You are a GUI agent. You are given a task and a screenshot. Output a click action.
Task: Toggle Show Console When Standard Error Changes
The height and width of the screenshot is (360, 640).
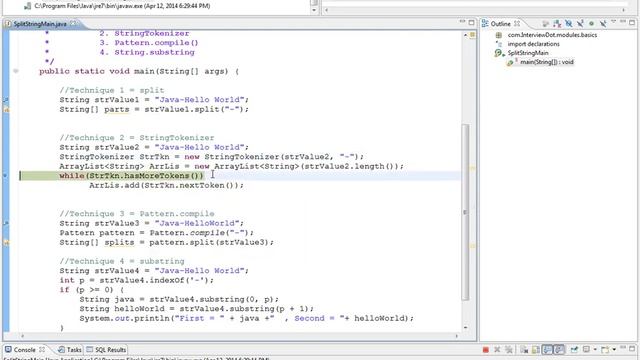pyautogui.click(x=559, y=350)
